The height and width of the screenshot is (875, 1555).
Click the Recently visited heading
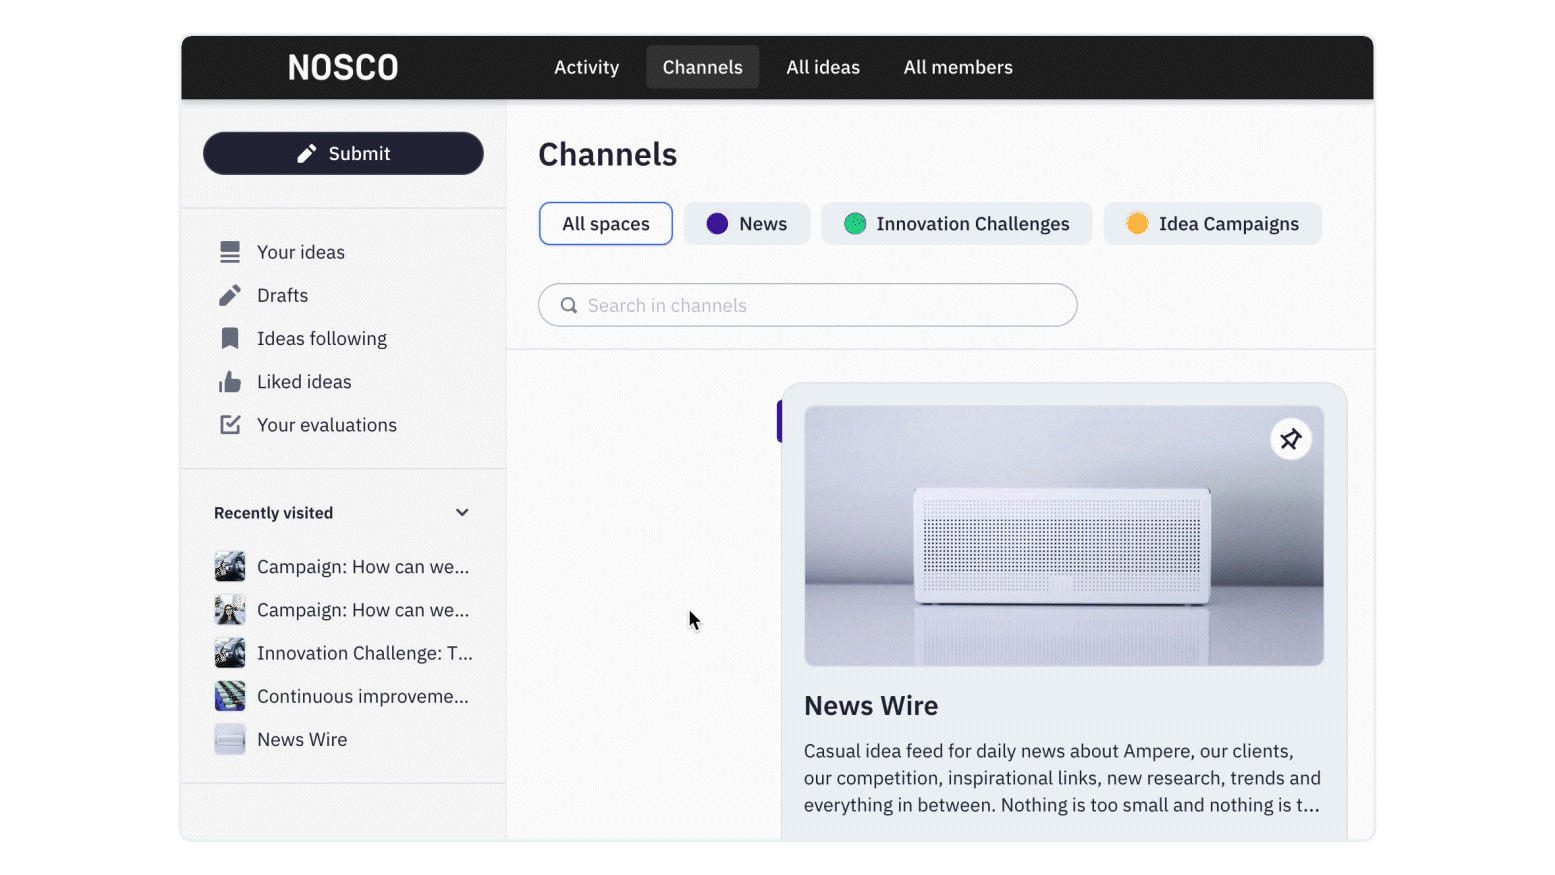273,512
